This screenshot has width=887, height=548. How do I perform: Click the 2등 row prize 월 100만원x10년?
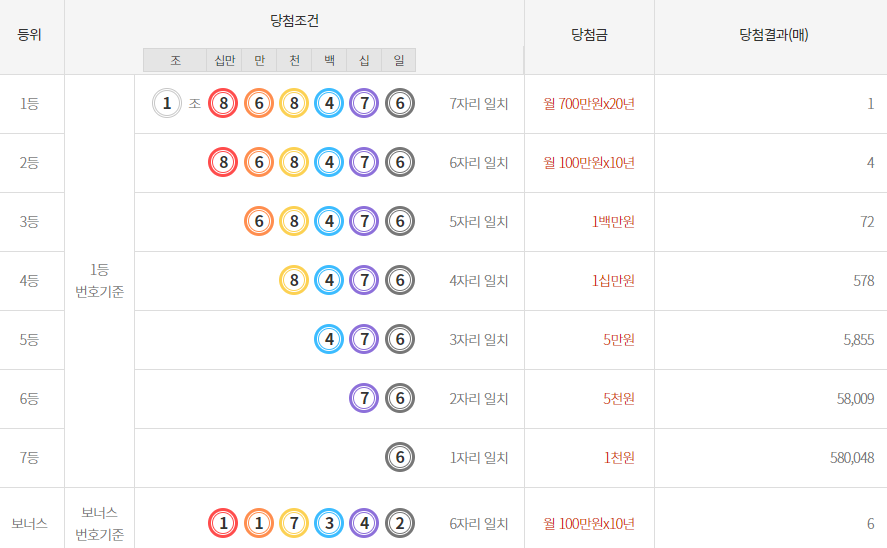point(589,163)
